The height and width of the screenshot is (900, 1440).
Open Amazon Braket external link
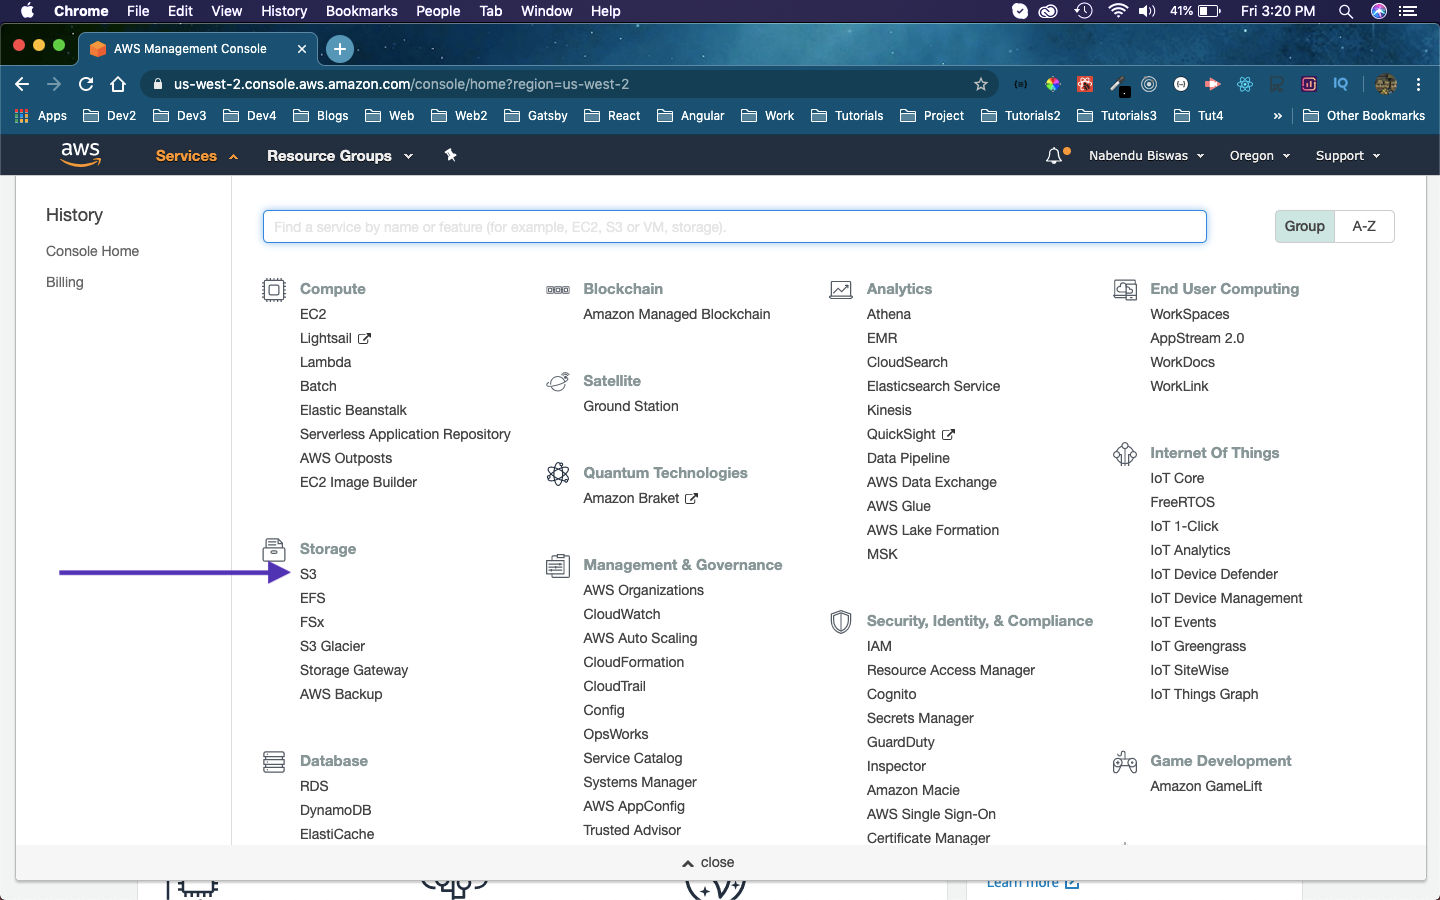click(x=640, y=498)
